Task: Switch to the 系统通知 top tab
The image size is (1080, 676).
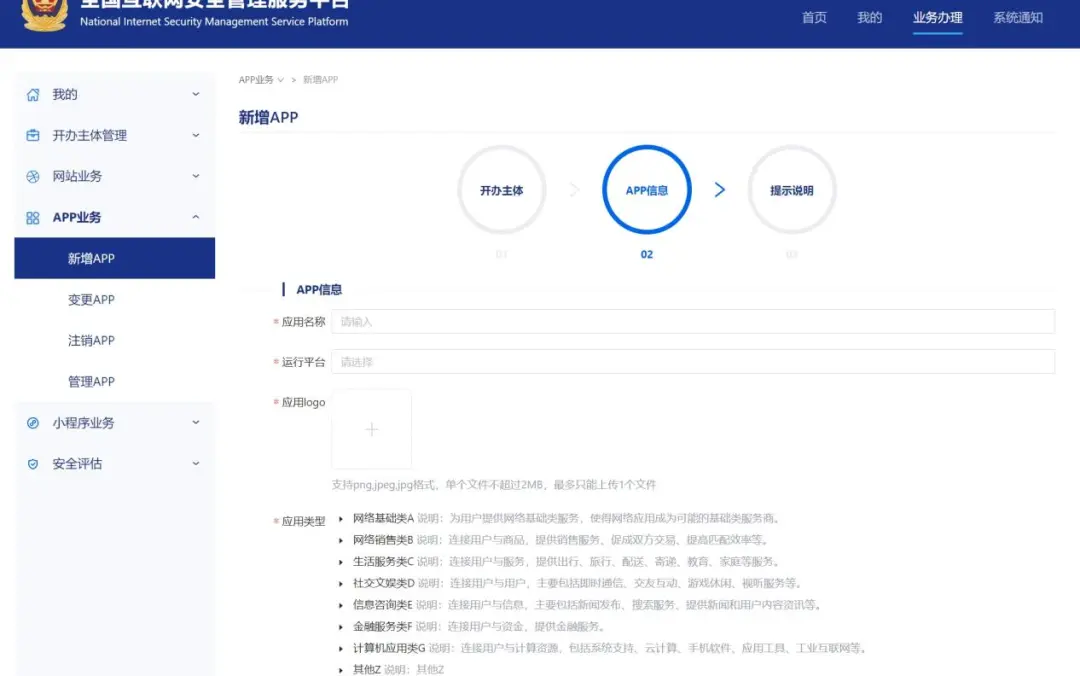Action: [1017, 18]
